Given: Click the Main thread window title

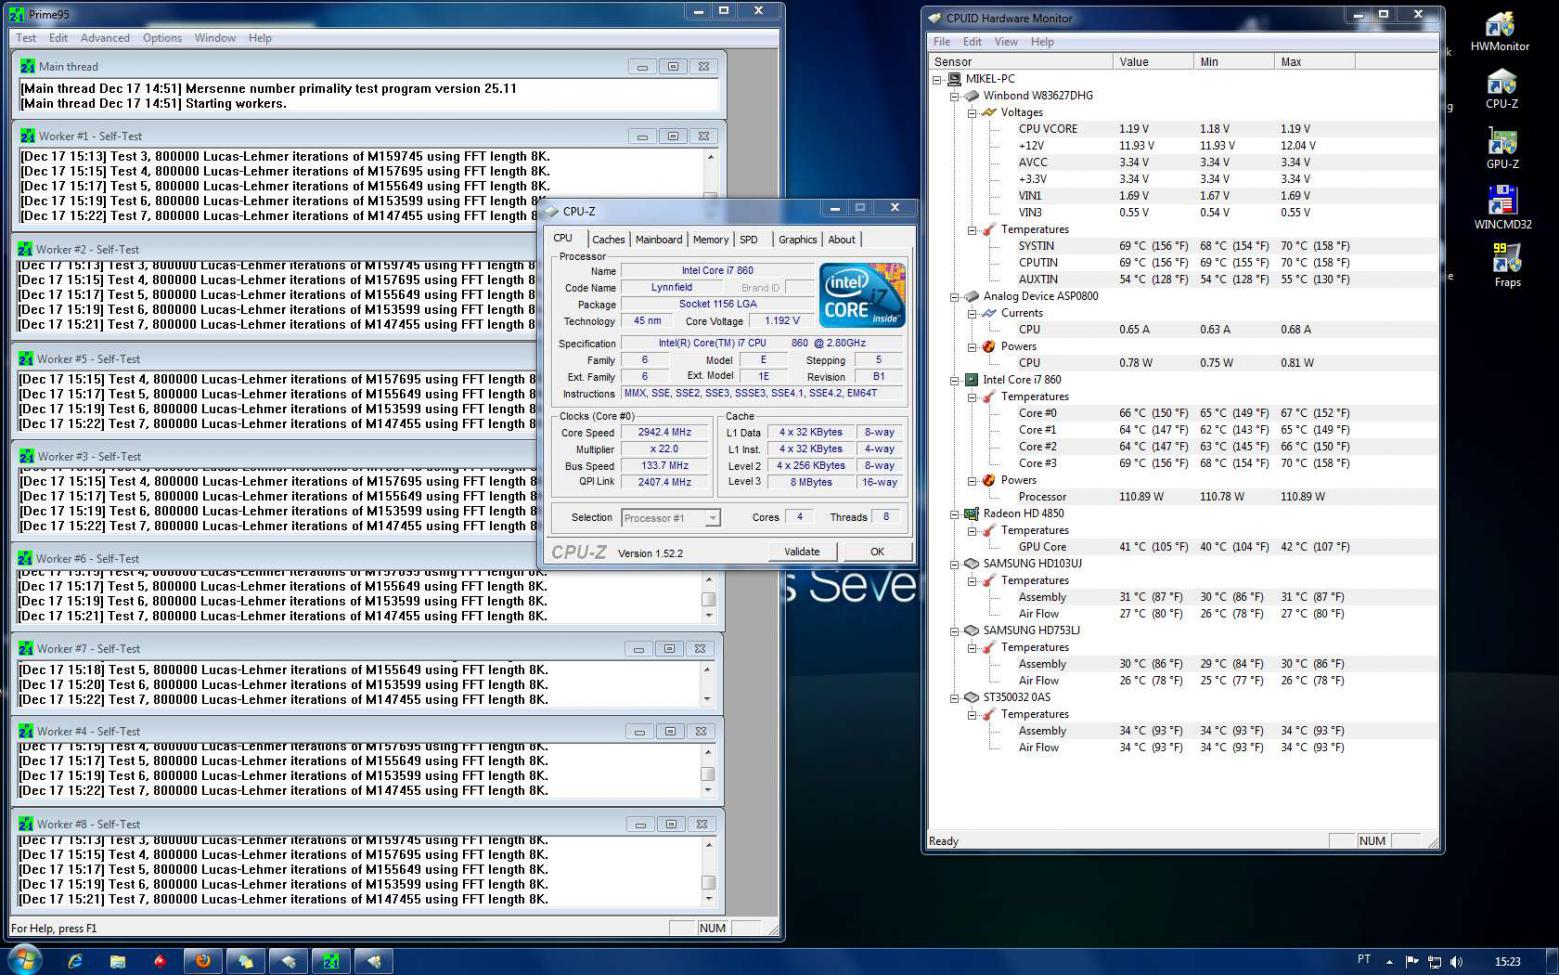Looking at the screenshot, I should pos(68,67).
